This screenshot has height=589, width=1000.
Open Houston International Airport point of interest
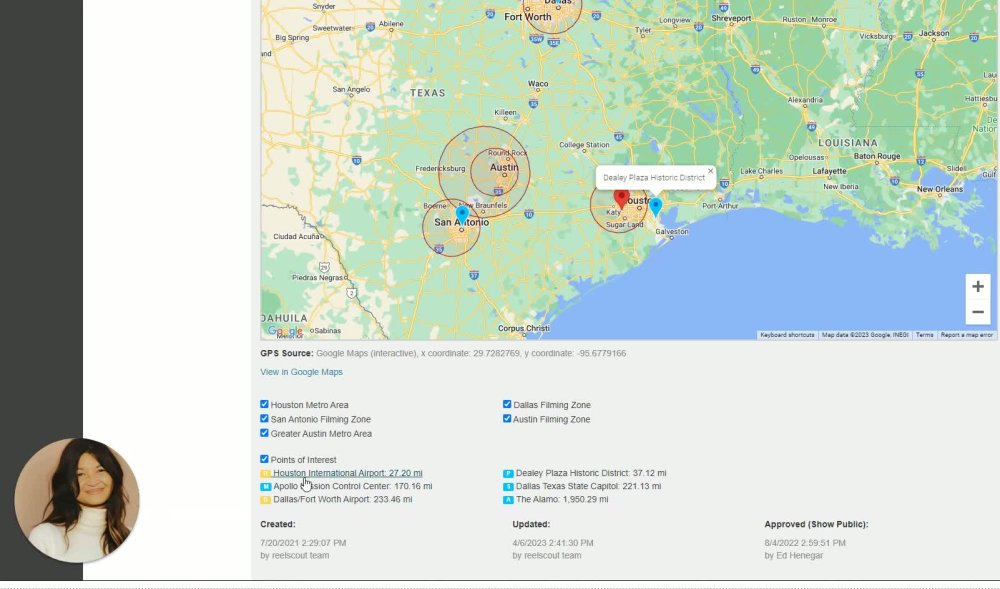348,473
